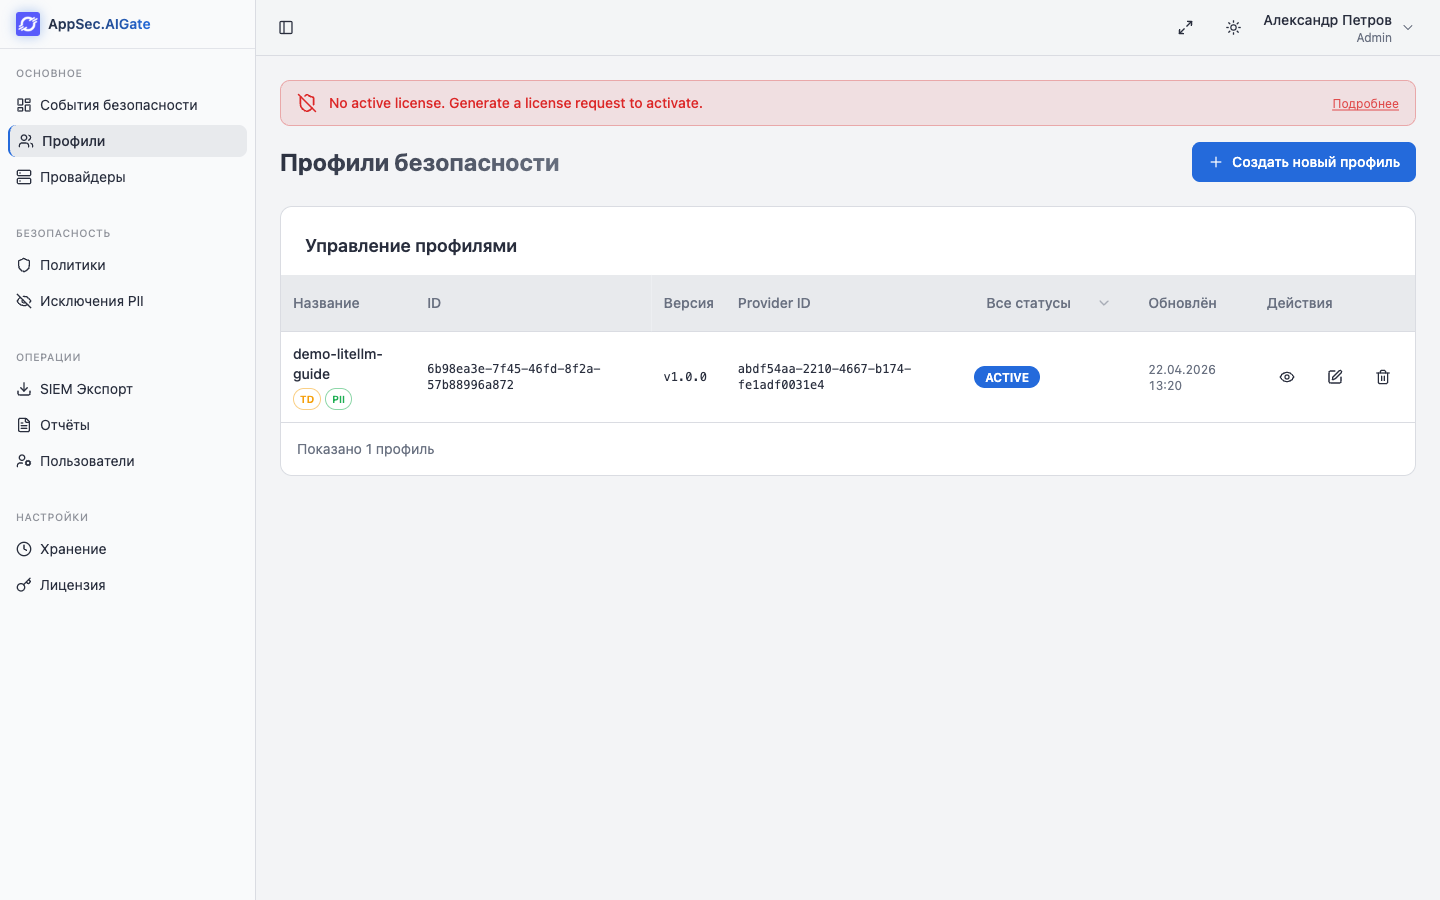This screenshot has height=900, width=1440.
Task: Select the profile ID 6b98ea3e text
Action: coord(514,377)
